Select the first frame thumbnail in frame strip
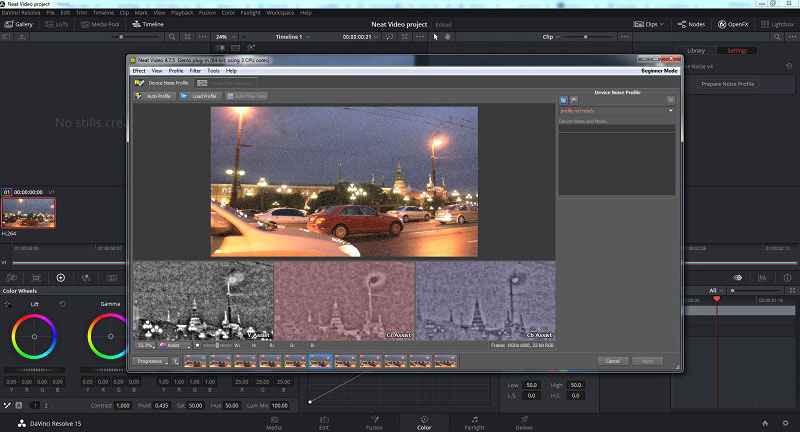This screenshot has height=432, width=800. (x=195, y=361)
